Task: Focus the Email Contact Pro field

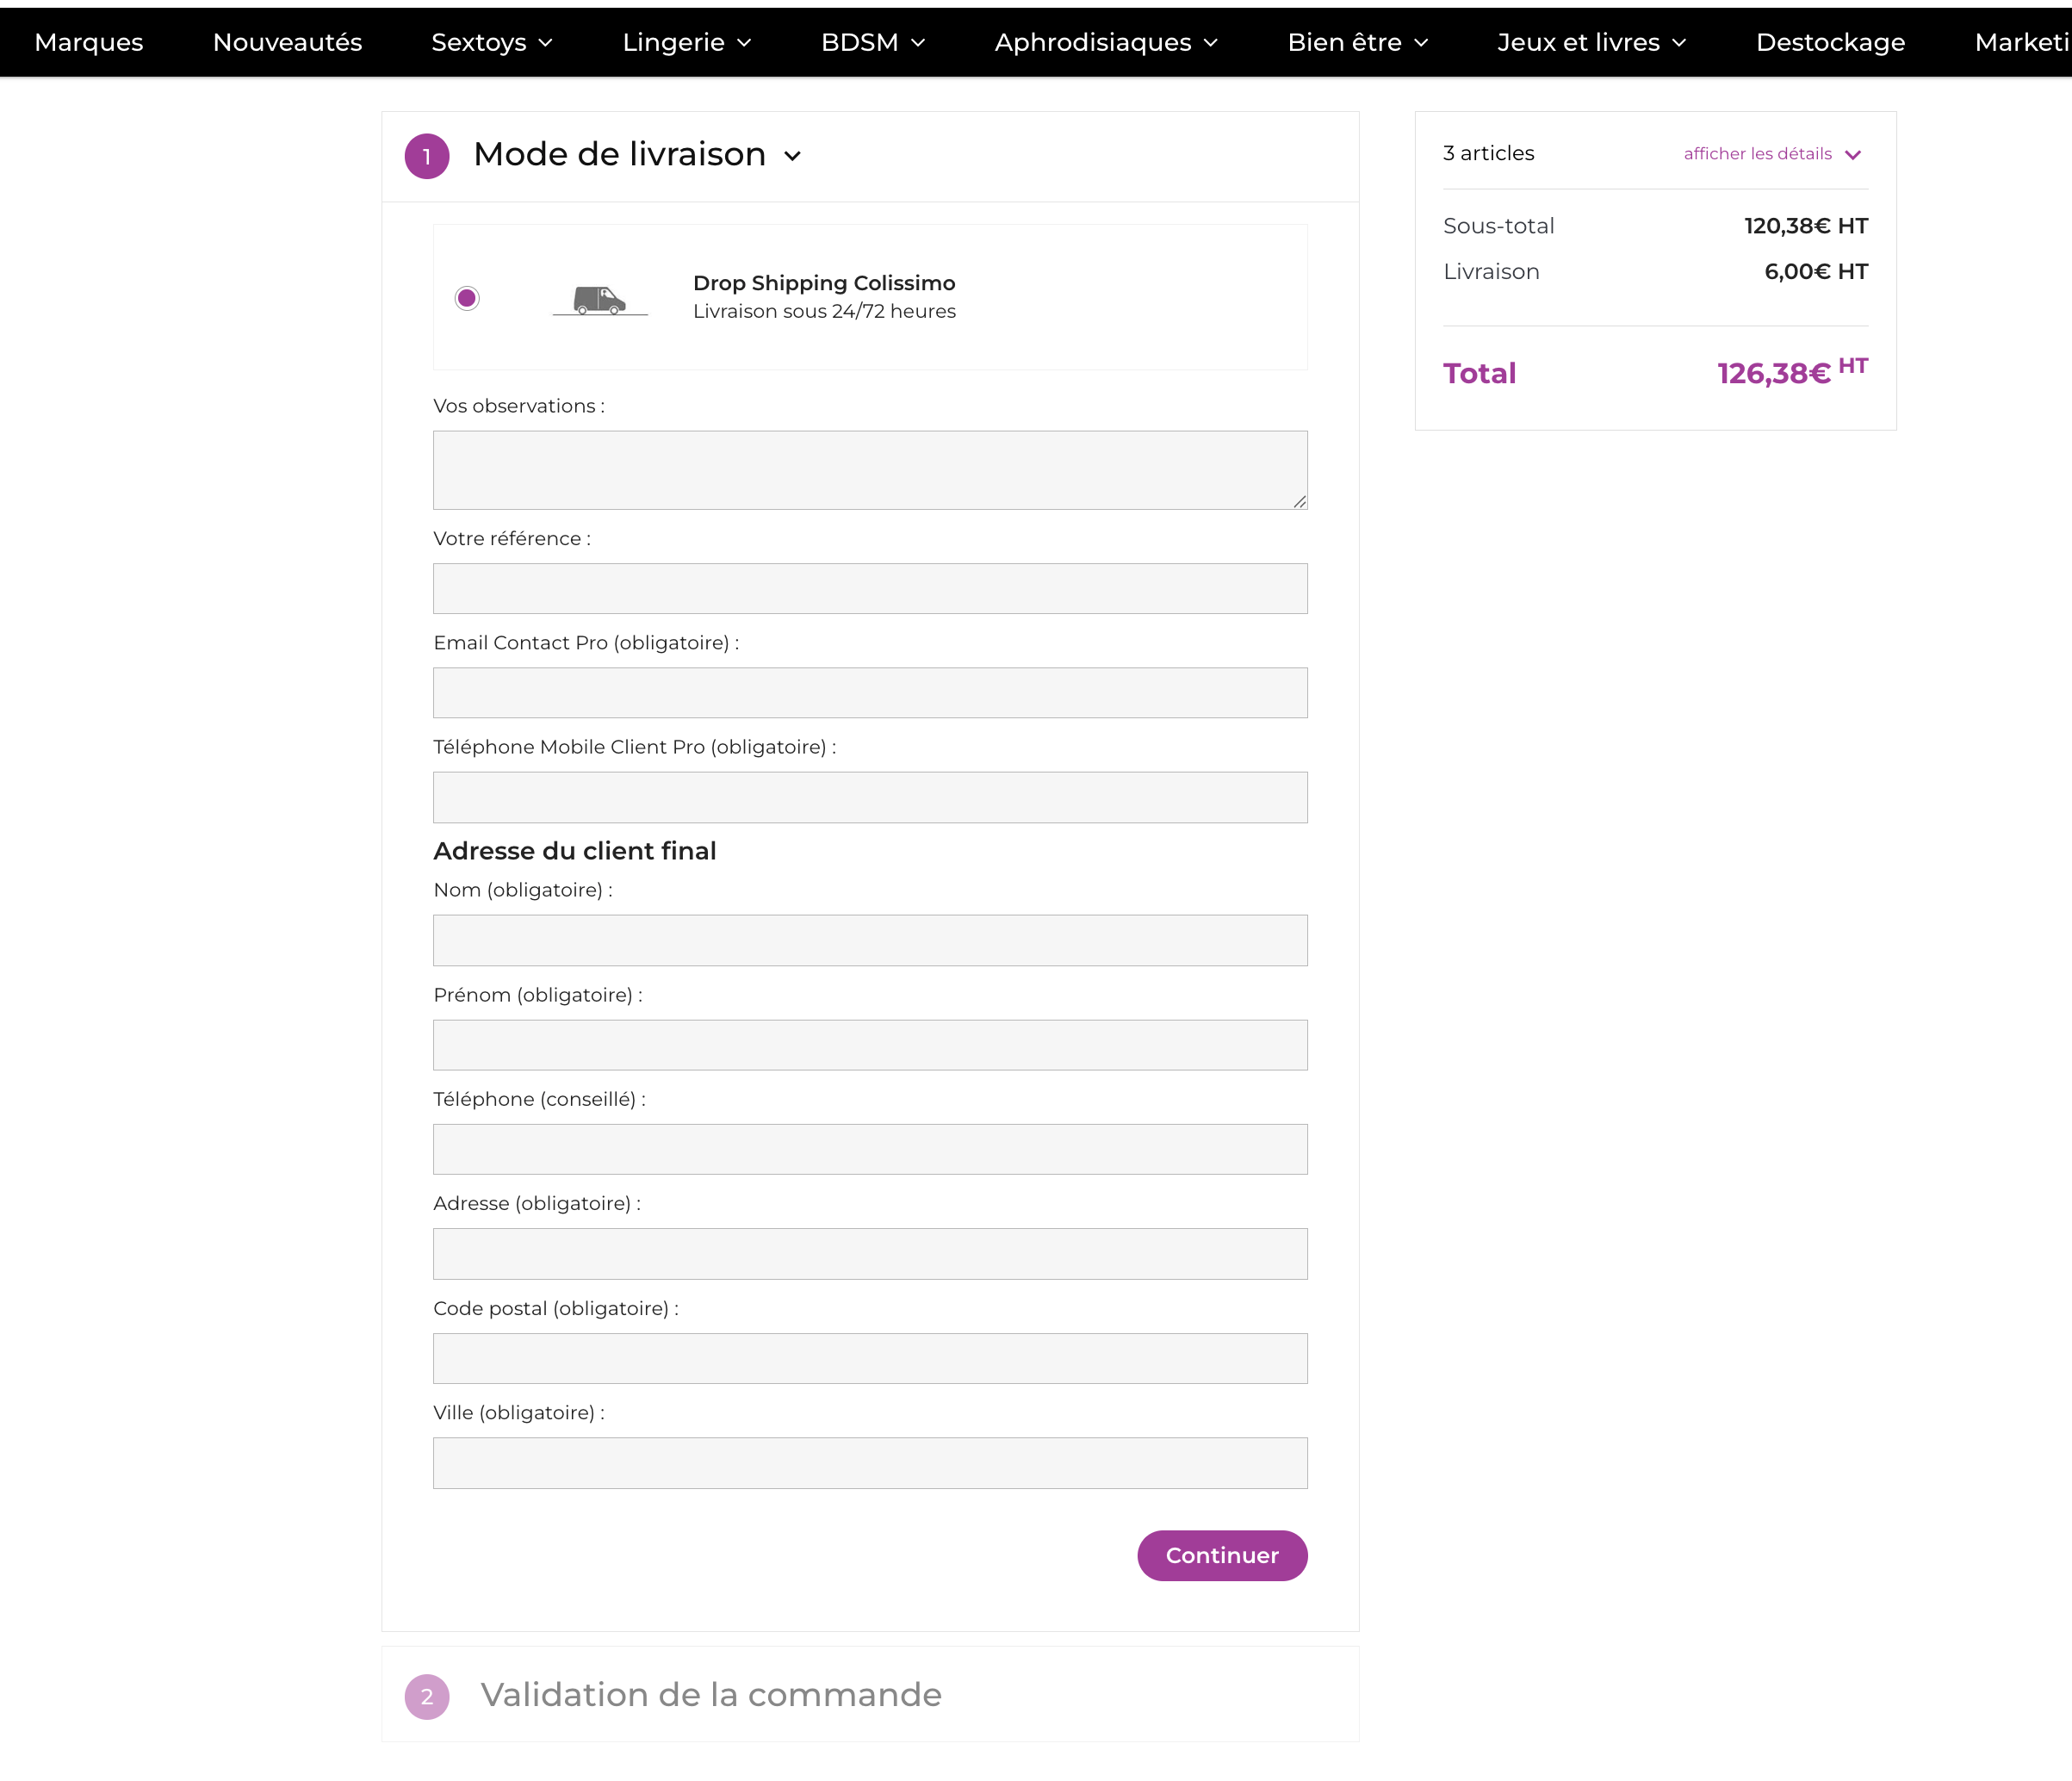Action: (870, 693)
